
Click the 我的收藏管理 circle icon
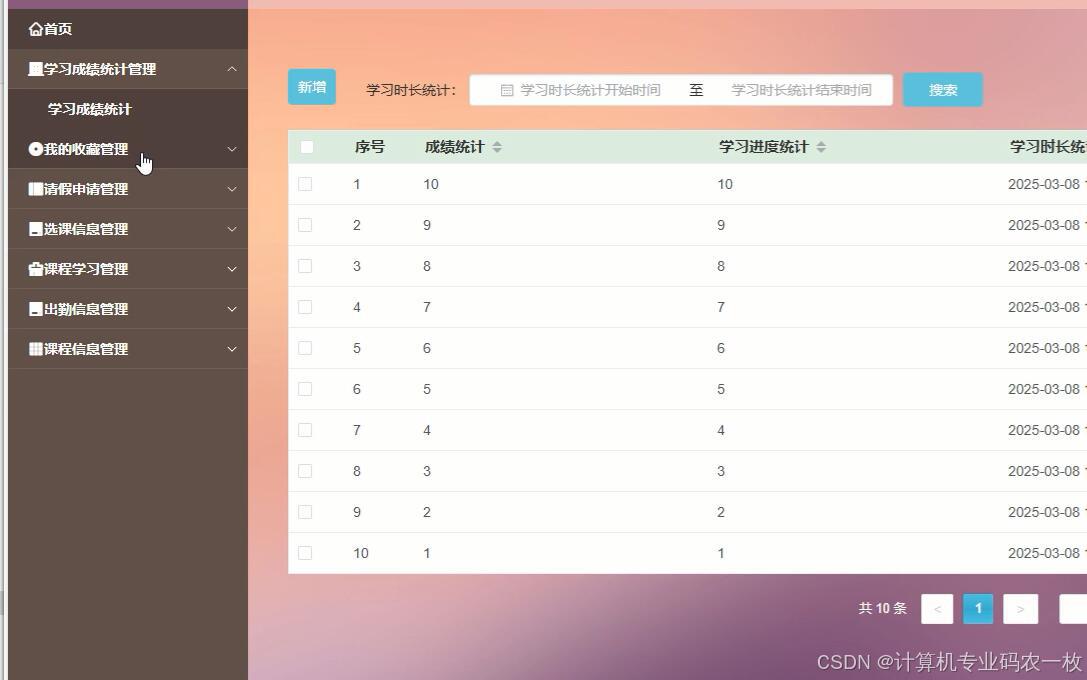click(x=35, y=149)
